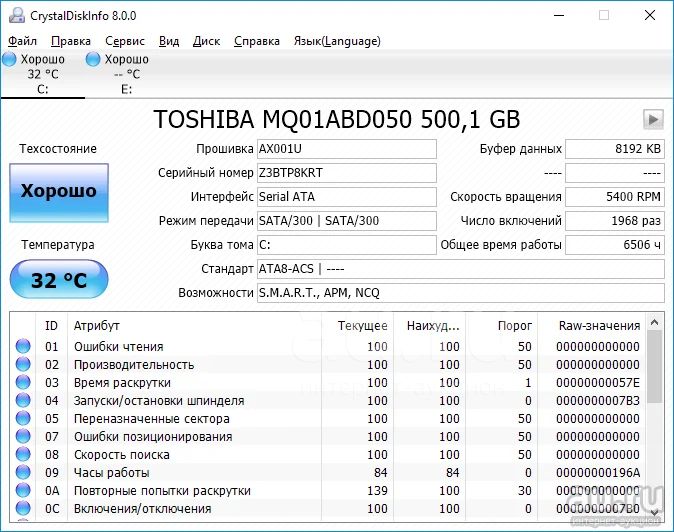This screenshot has height=532, width=674.
Task: Click the buffer size field 8192 KB
Action: click(x=615, y=149)
